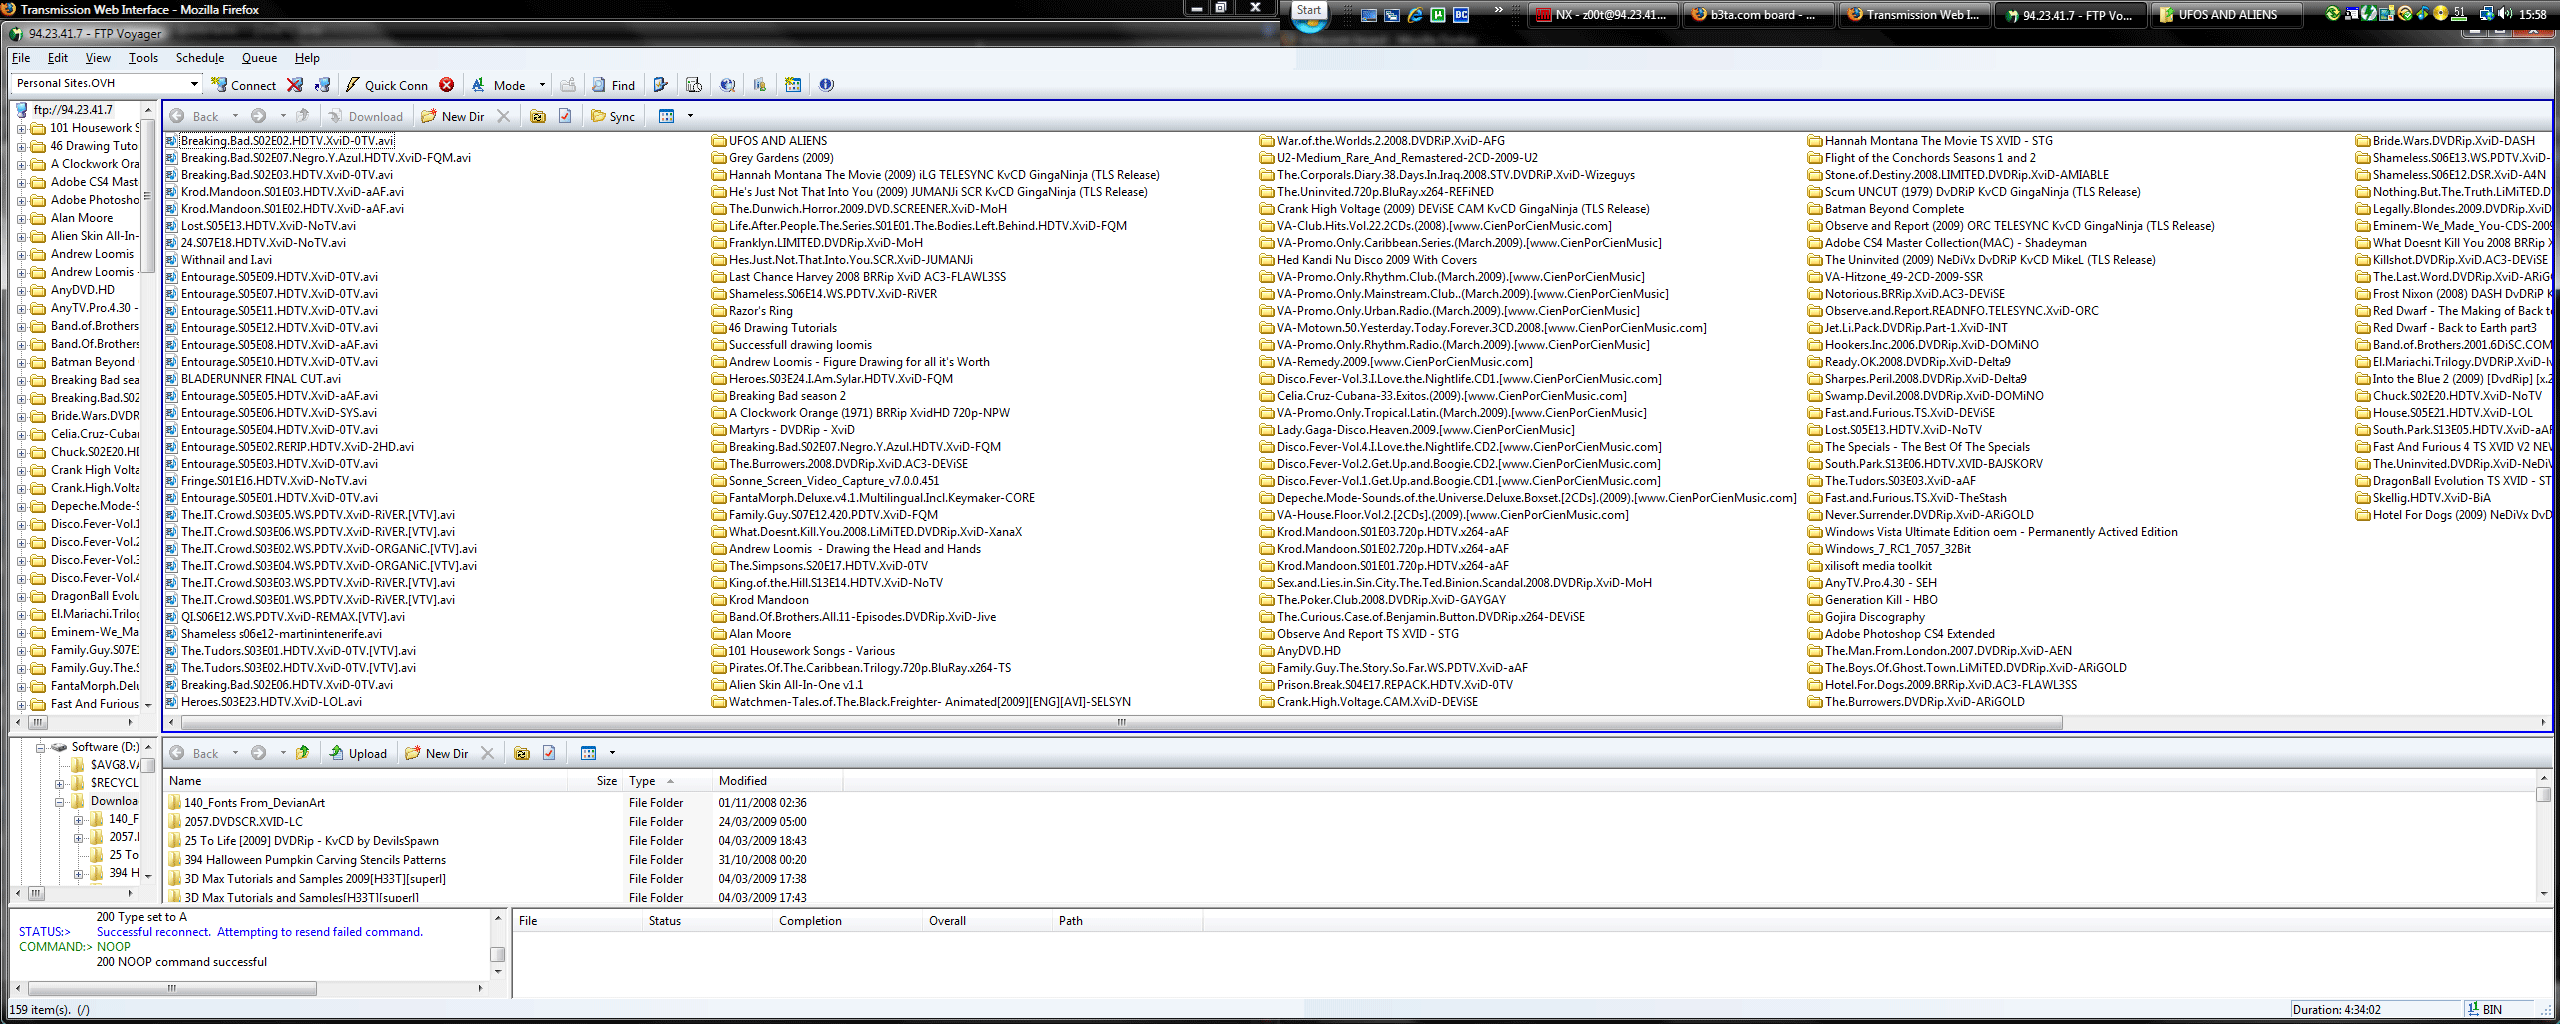Click refresh folder icon in remote toolbar
This screenshot has height=1024, width=2560.
537,116
